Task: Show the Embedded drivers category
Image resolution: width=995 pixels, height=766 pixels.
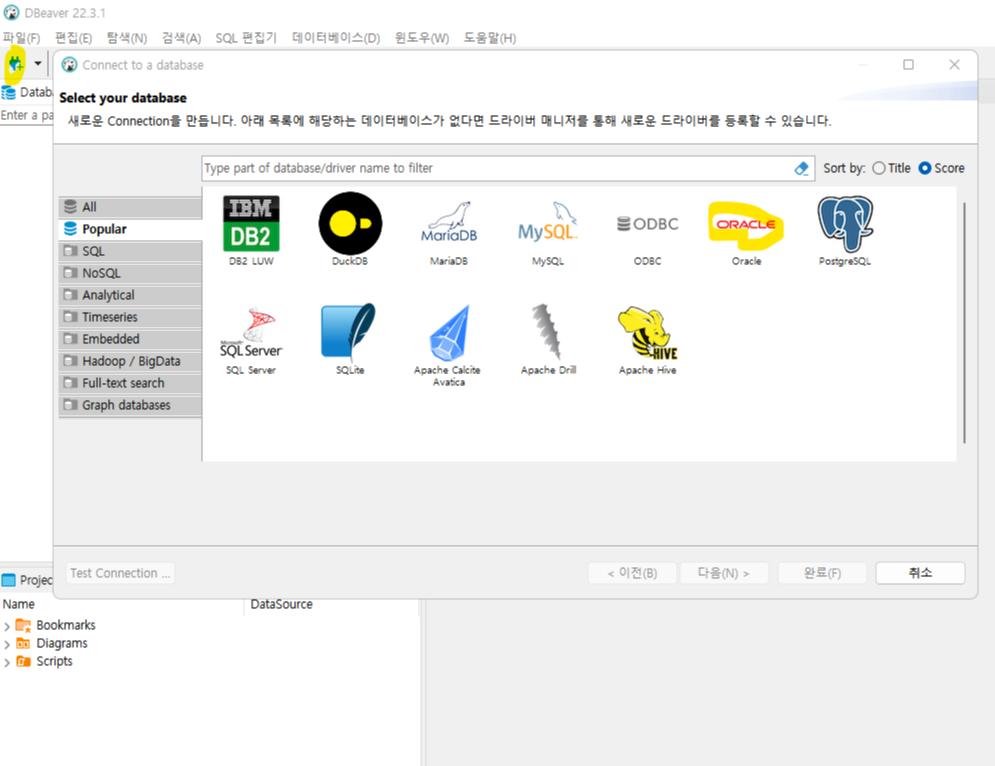Action: 130,339
